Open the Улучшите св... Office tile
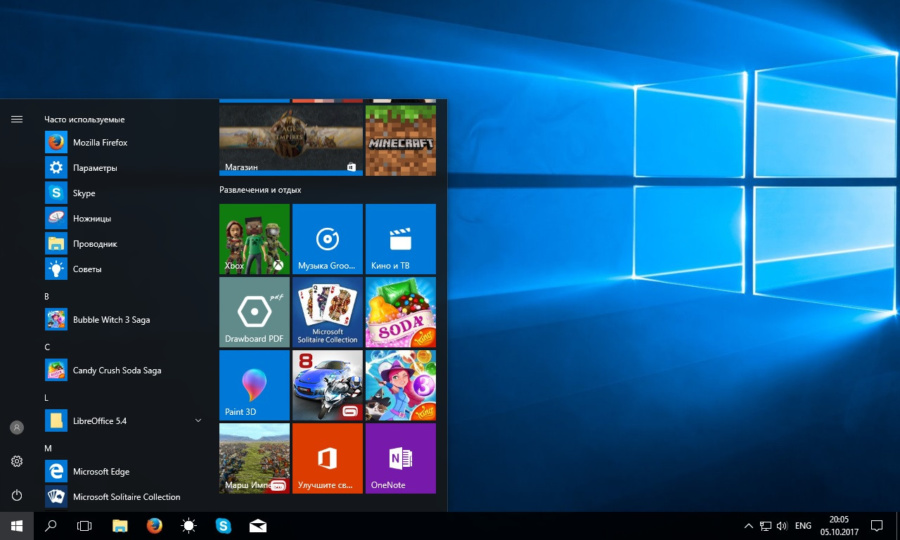 (x=327, y=459)
